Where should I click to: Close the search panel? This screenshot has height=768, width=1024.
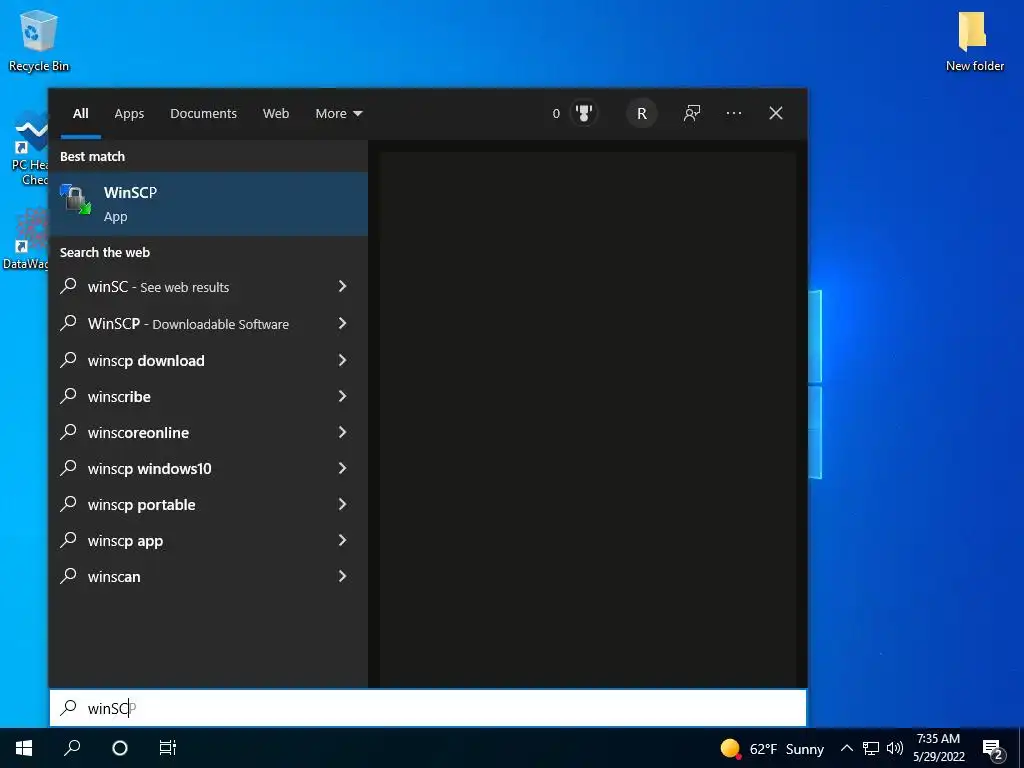(776, 114)
